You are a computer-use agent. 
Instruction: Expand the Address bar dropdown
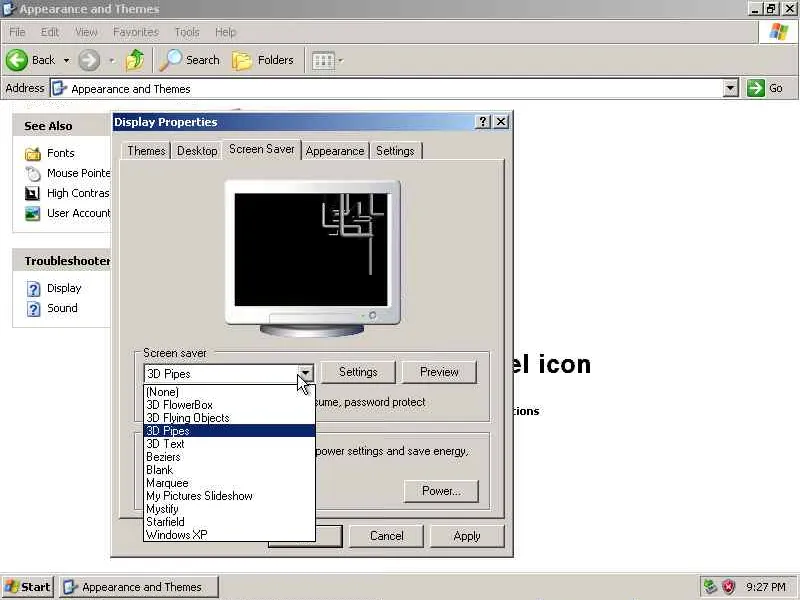tap(730, 88)
